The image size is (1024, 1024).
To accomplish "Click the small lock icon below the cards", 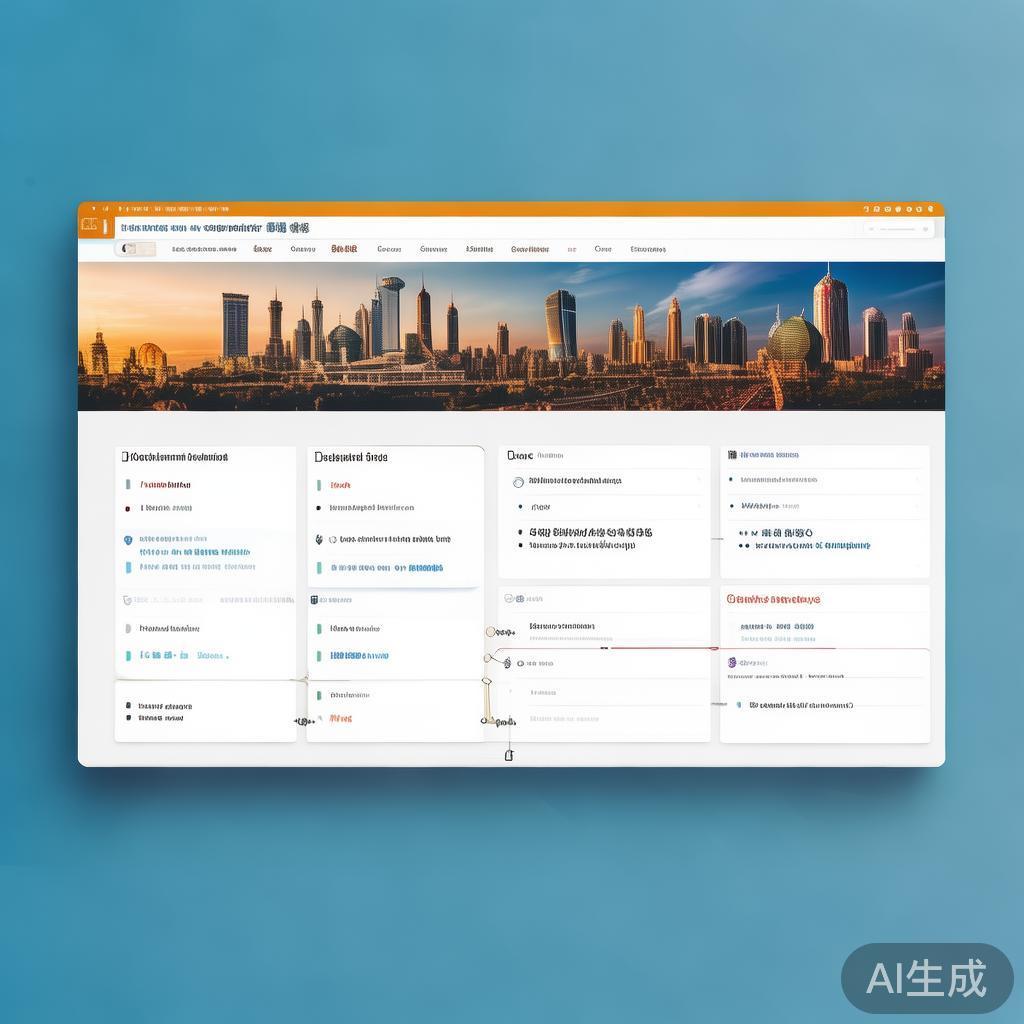I will coord(509,755).
